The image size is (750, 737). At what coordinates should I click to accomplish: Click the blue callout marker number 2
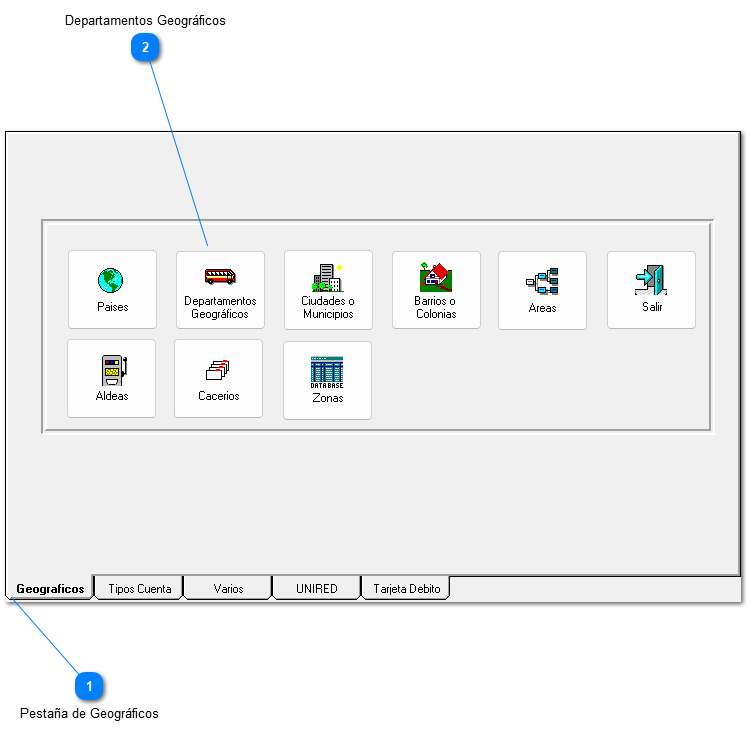tap(146, 47)
